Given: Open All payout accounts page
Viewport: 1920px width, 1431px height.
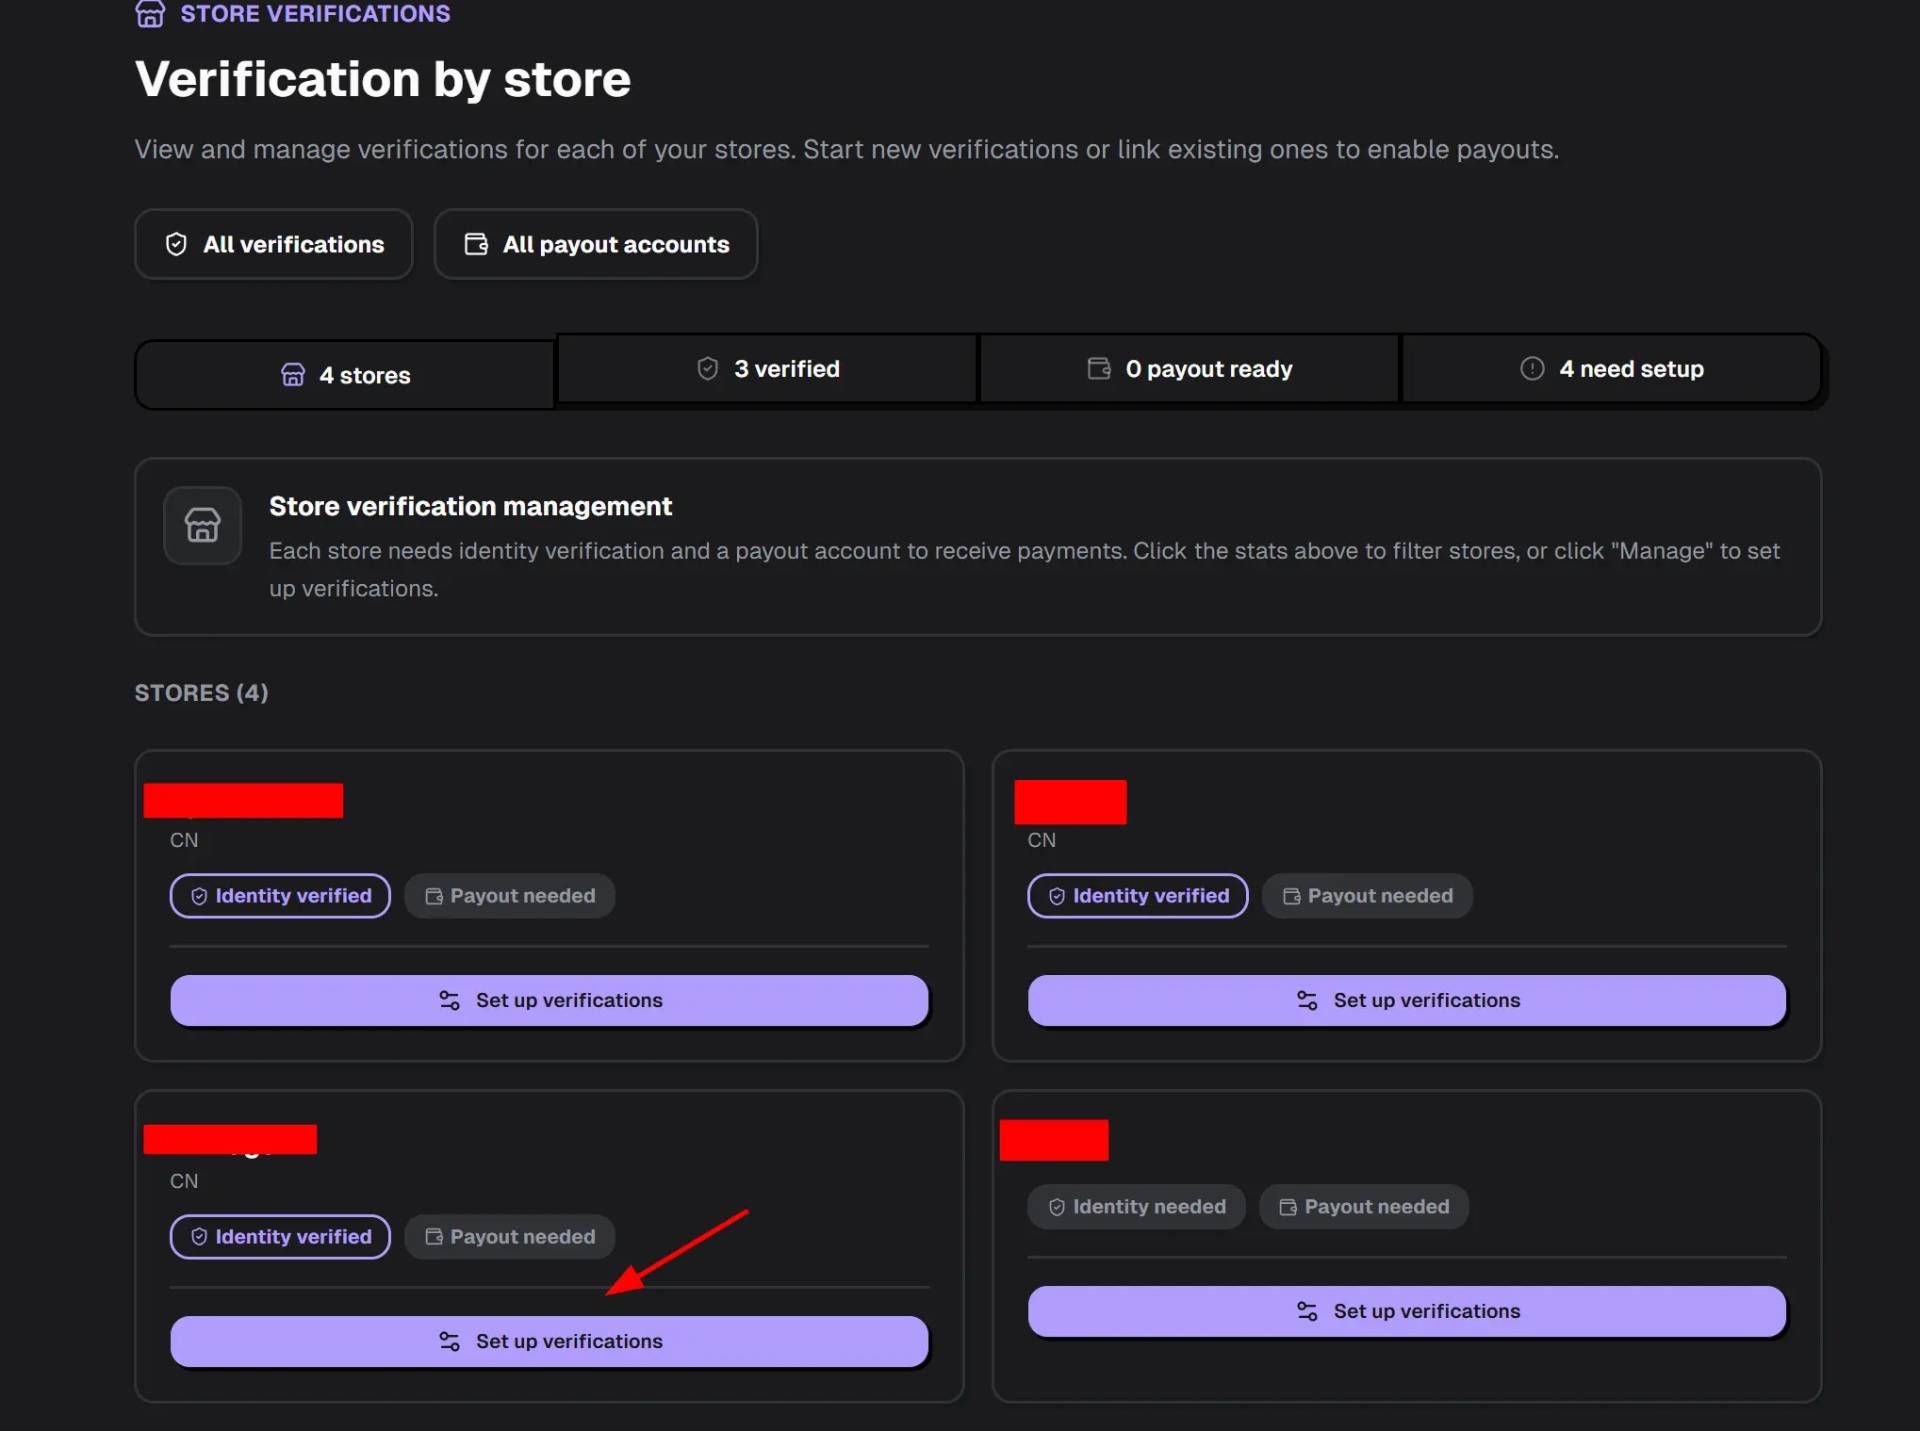Looking at the screenshot, I should point(596,244).
